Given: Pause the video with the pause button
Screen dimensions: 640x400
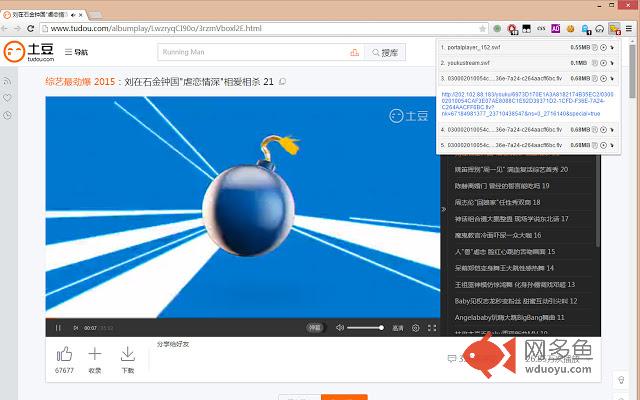Looking at the screenshot, I should [x=58, y=328].
